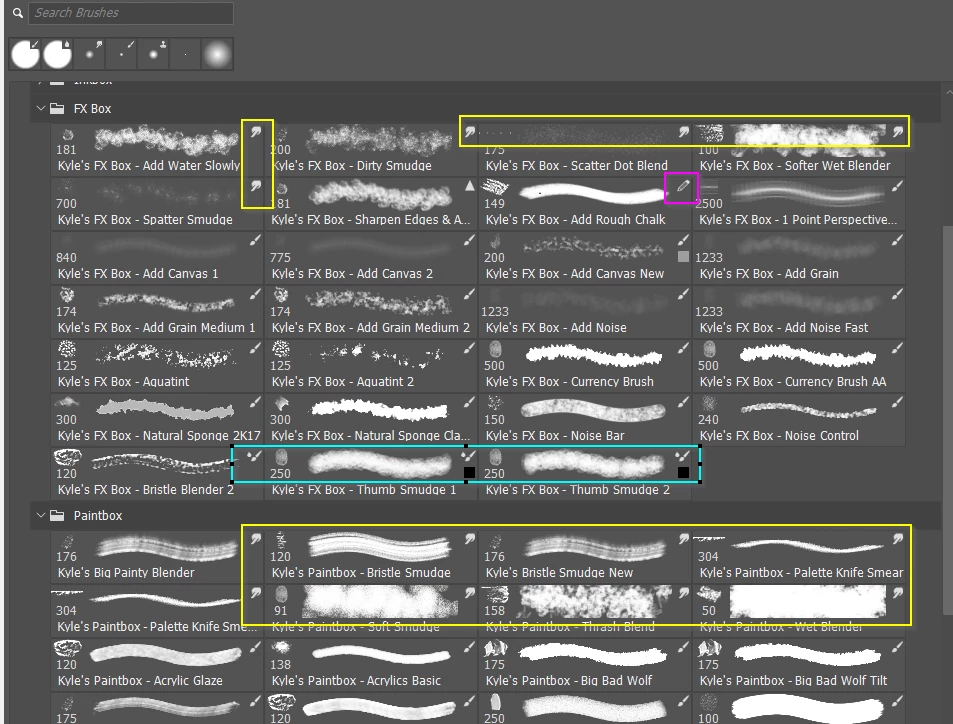The height and width of the screenshot is (724, 953).
Task: Select the soft round recent brush preset
Action: [217, 54]
